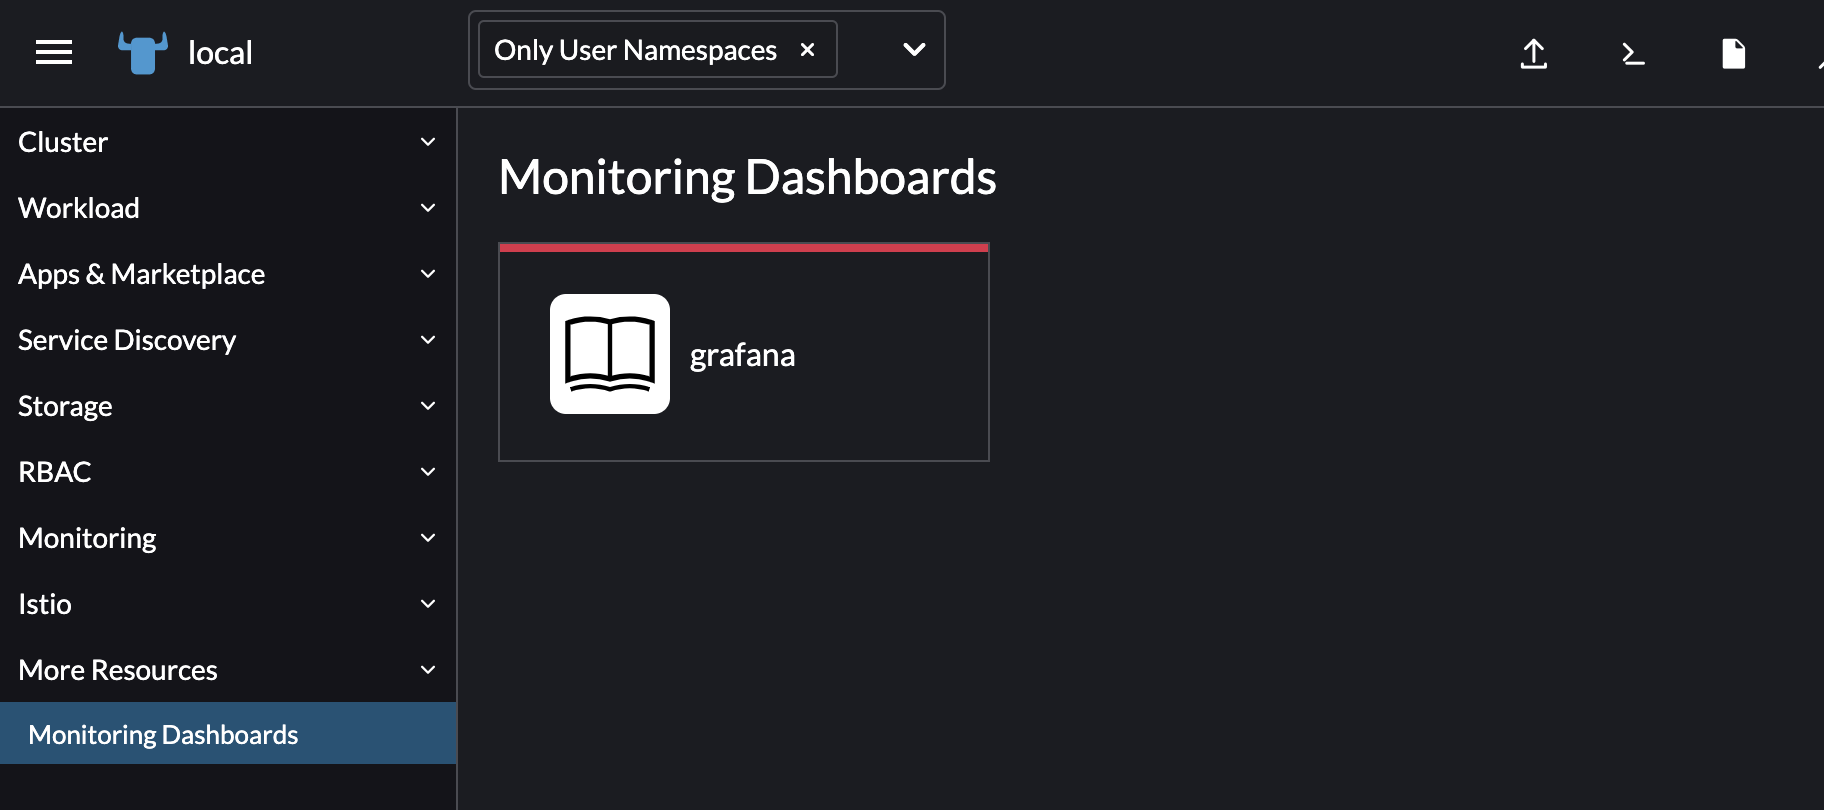The height and width of the screenshot is (810, 1824).
Task: Click the local cluster name
Action: tap(220, 53)
